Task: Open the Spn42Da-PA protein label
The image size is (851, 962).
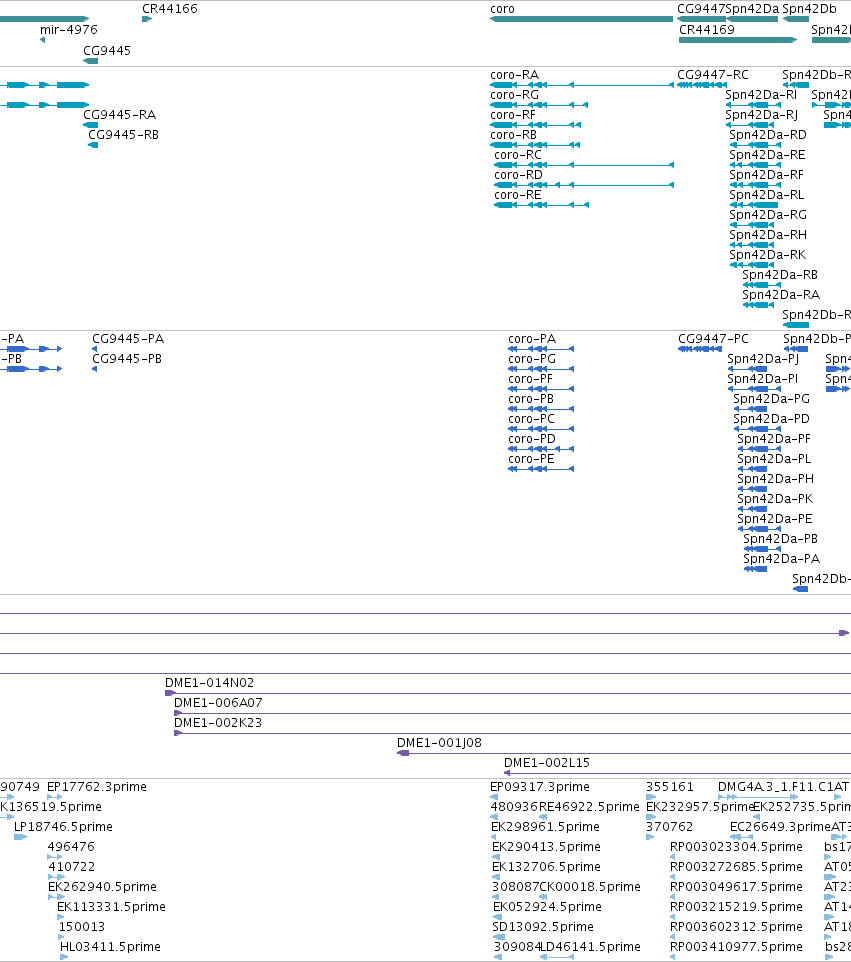Action: 782,558
